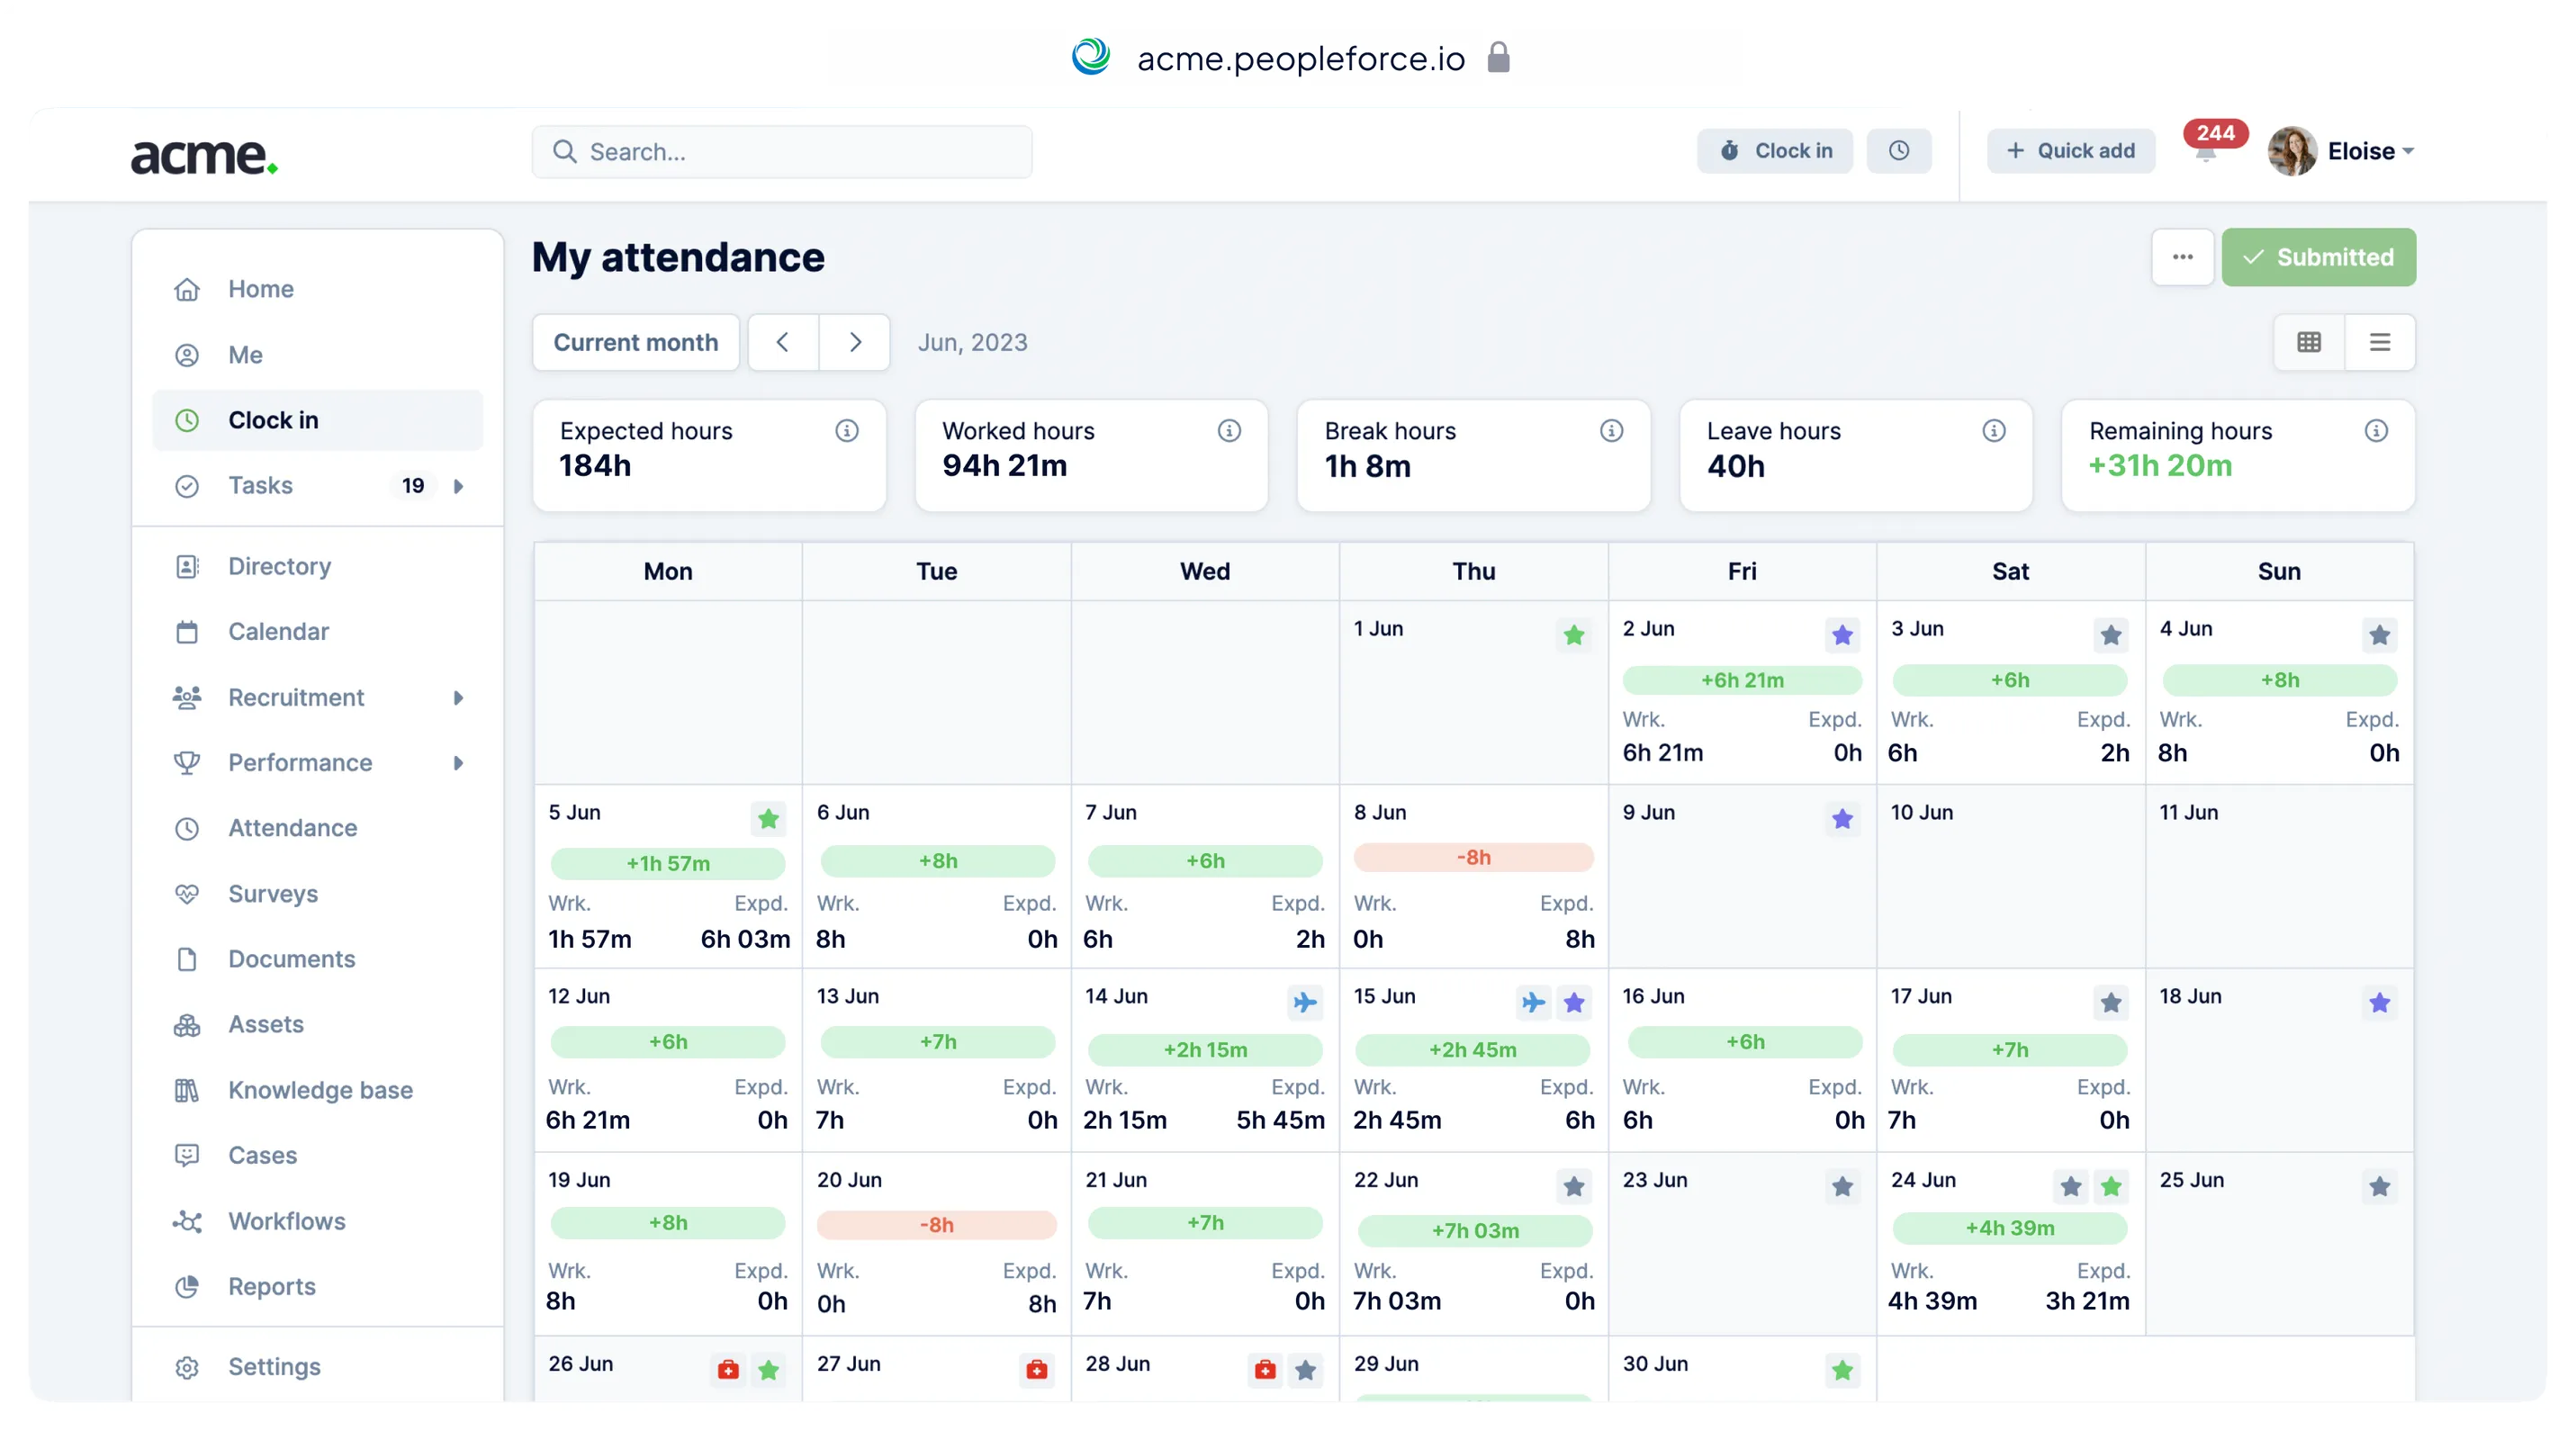Switch to list view
This screenshot has height=1431, width=2576.
(x=2379, y=343)
